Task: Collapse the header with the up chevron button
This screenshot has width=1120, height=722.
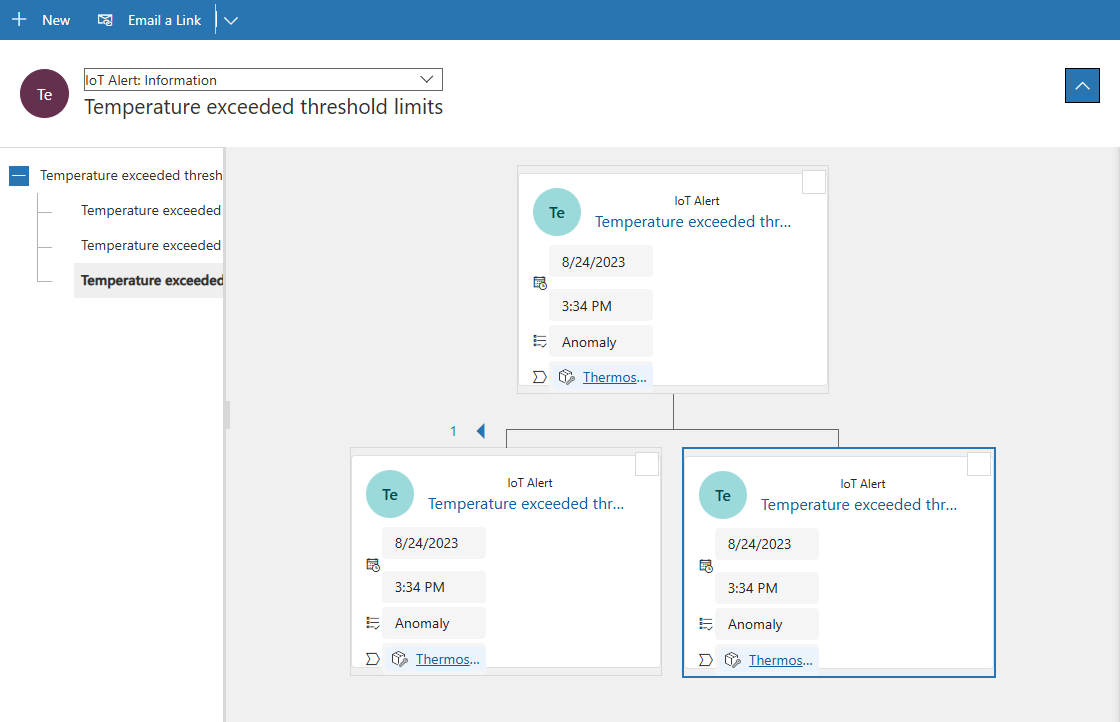Action: coord(1082,86)
